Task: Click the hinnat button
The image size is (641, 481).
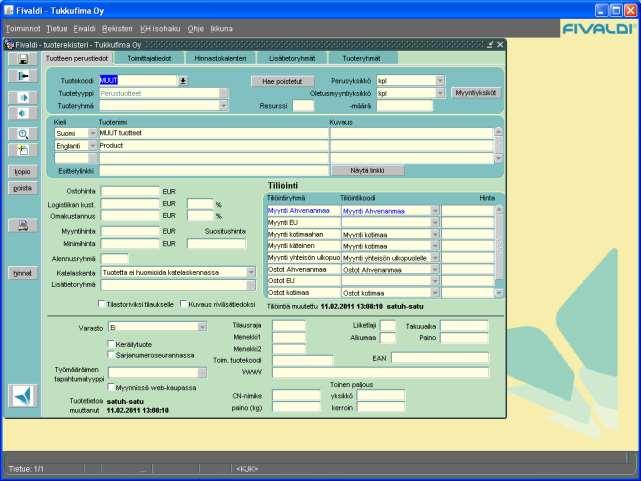Action: [x=23, y=273]
